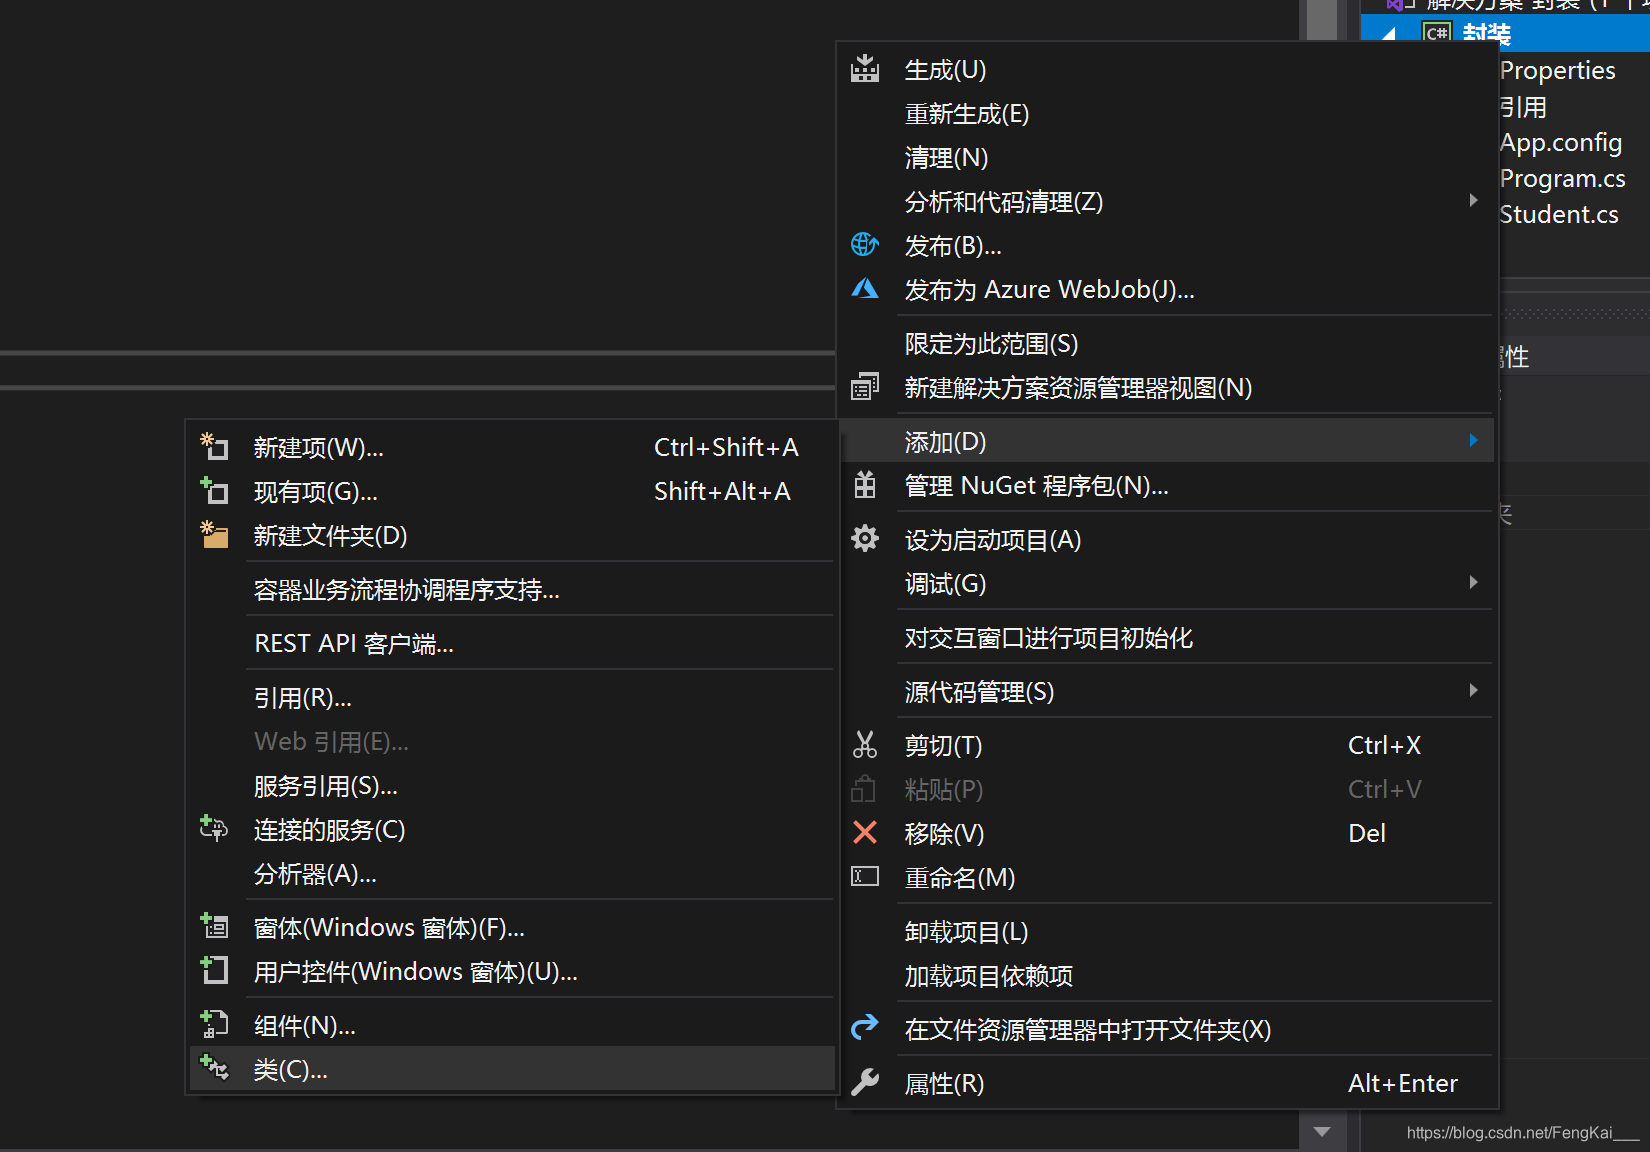
Task: Click the new item icon by 新建项
Action: 214,446
